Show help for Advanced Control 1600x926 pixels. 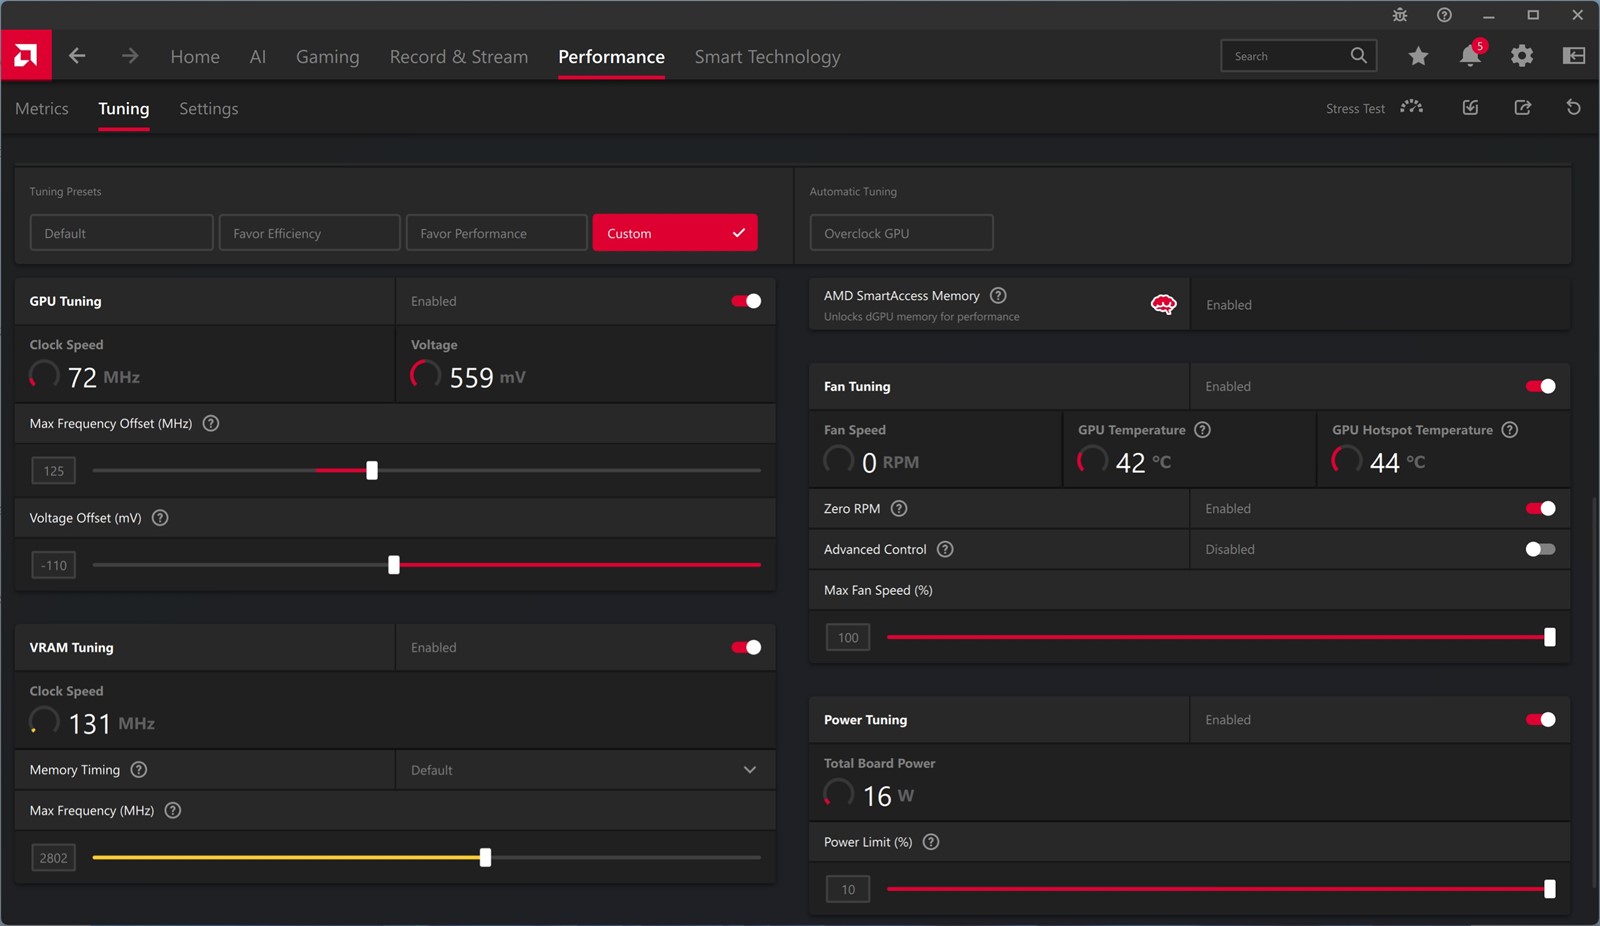(x=945, y=550)
